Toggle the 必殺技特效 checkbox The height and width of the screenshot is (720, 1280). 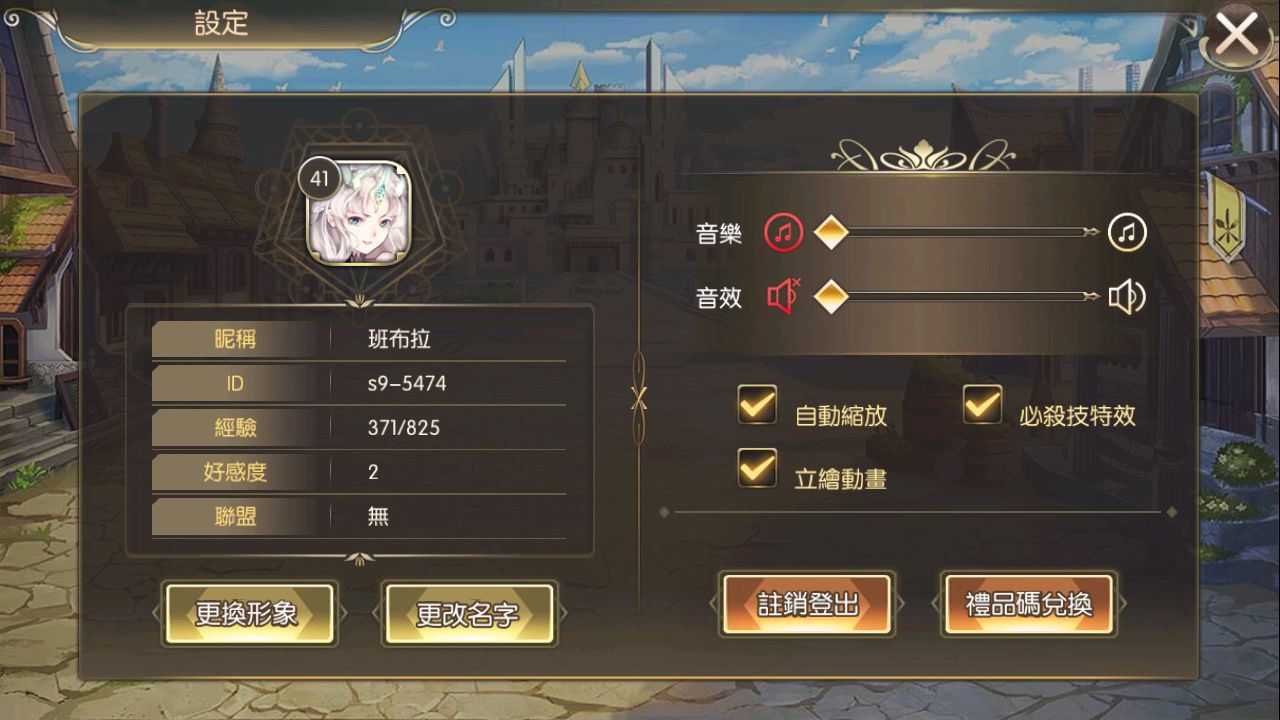pyautogui.click(x=983, y=404)
